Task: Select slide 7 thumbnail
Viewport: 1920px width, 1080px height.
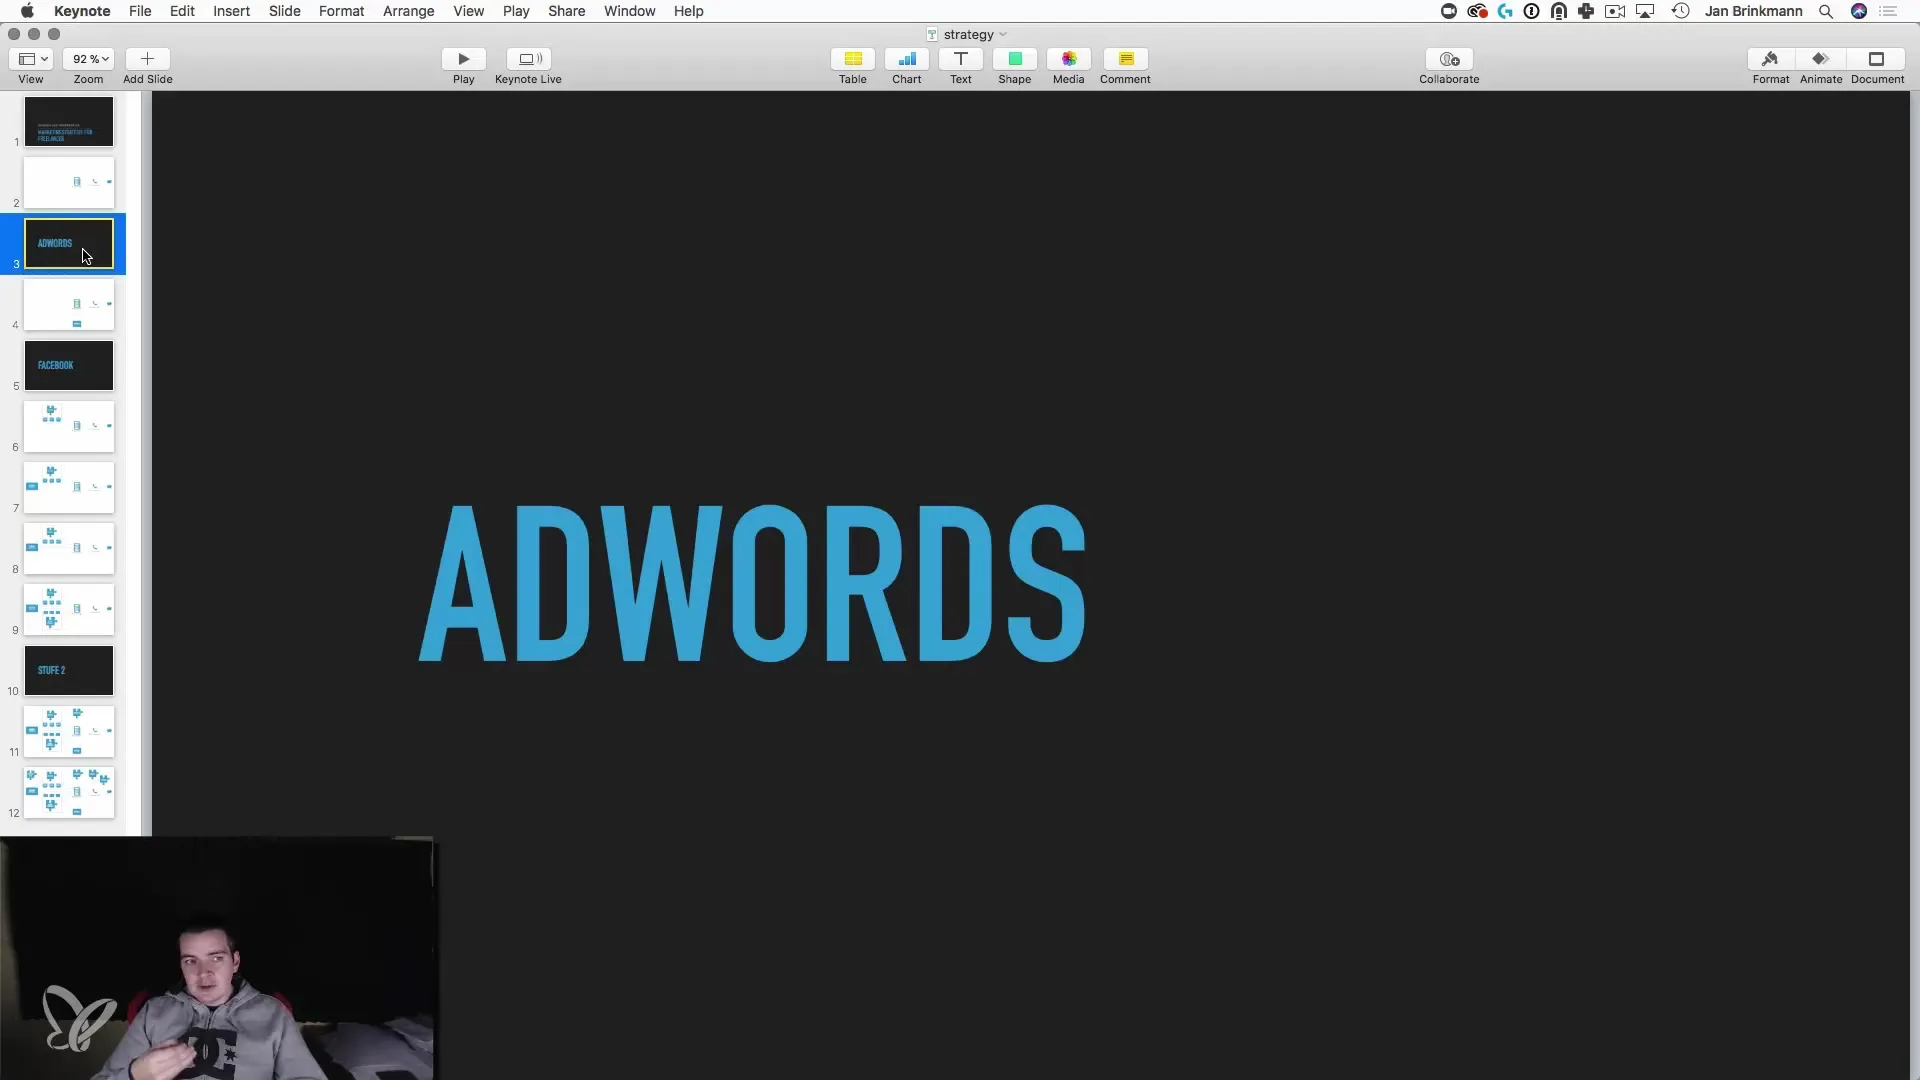Action: [69, 488]
